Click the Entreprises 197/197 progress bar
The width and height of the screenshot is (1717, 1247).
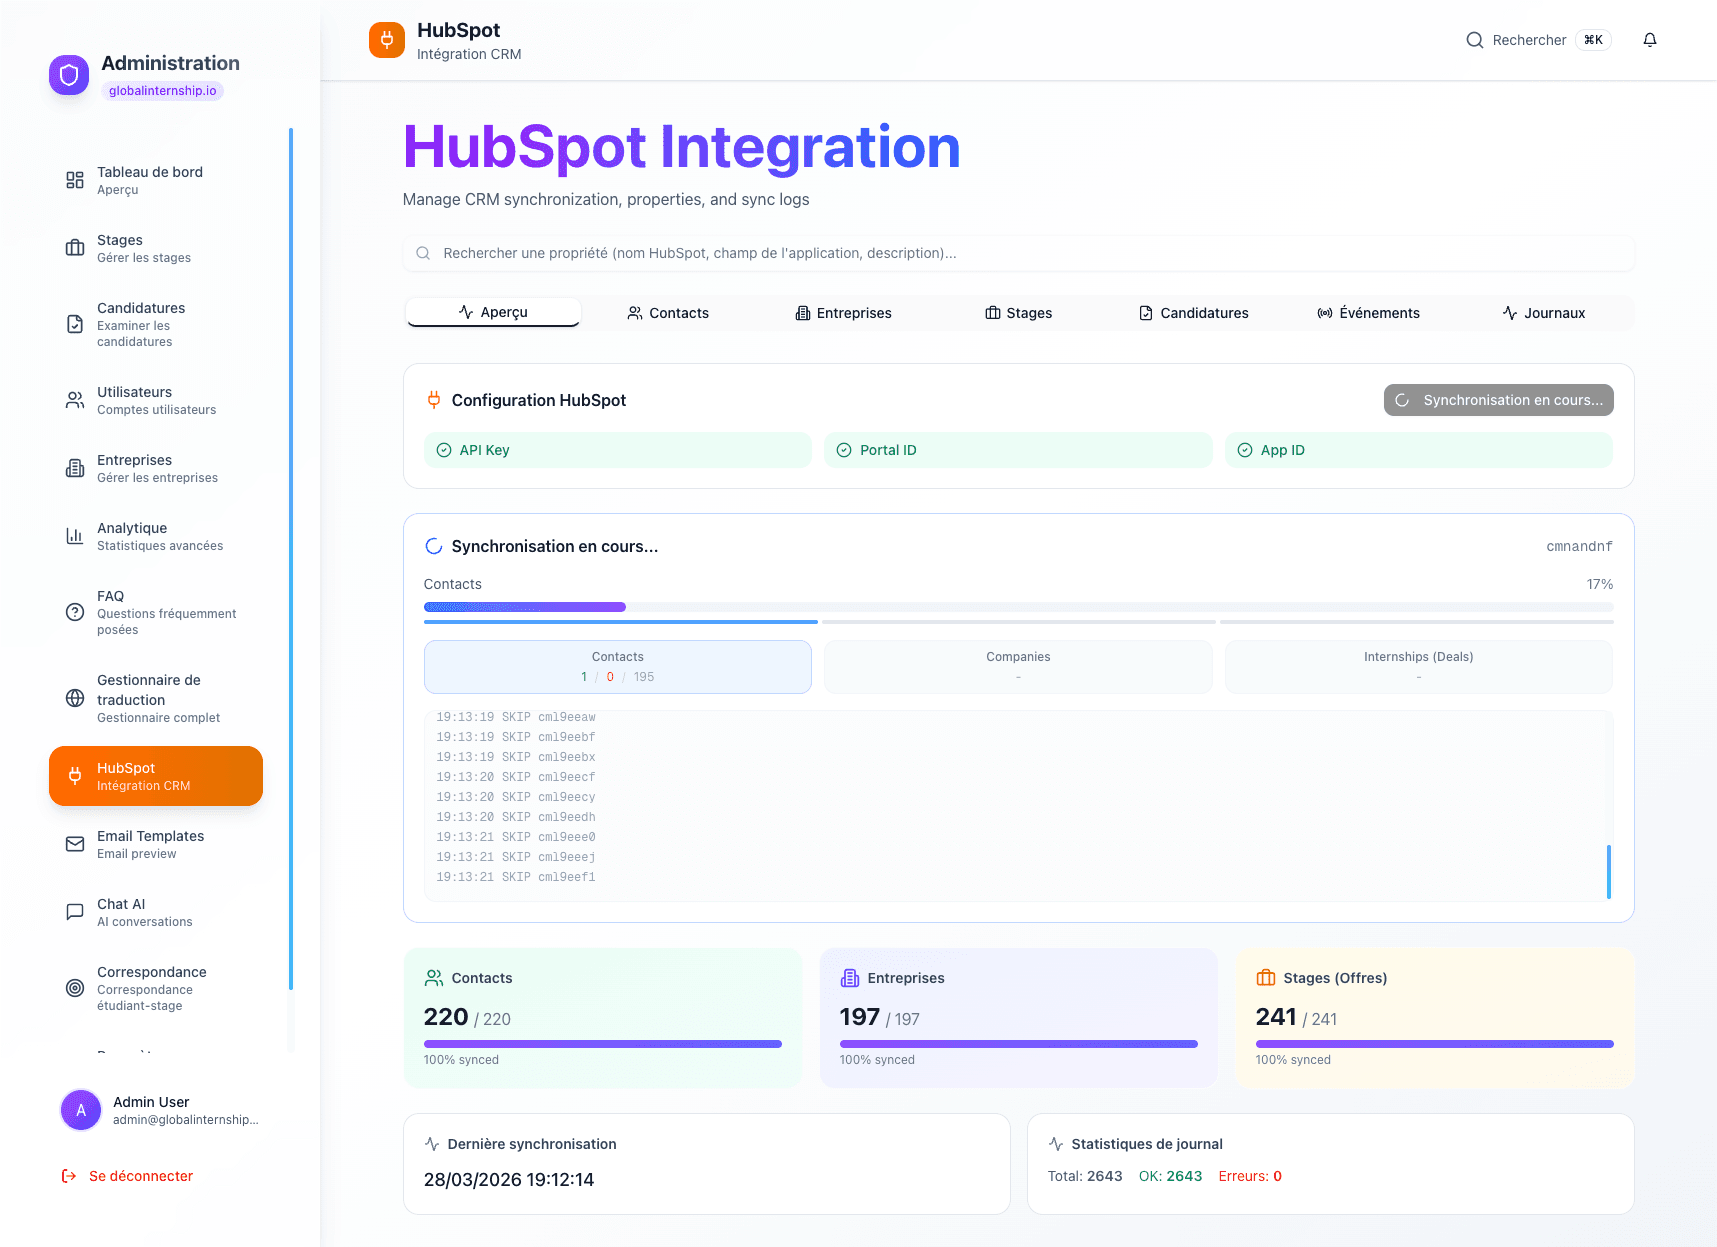coord(1018,1044)
